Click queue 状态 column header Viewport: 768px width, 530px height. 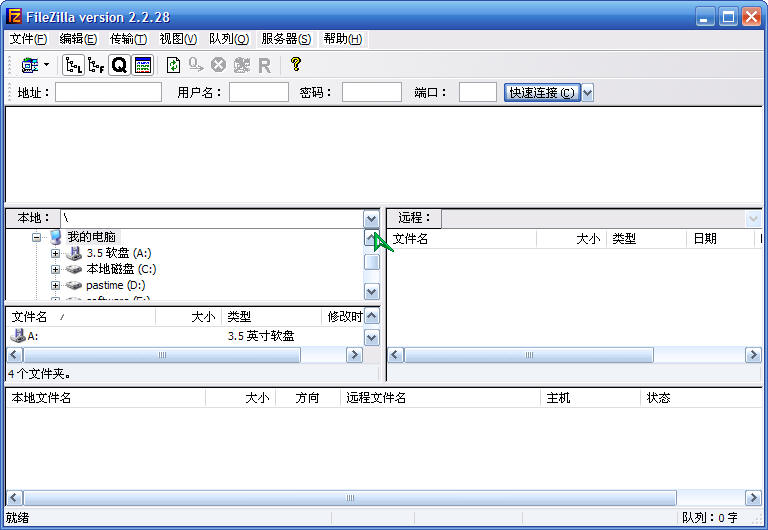coord(701,398)
